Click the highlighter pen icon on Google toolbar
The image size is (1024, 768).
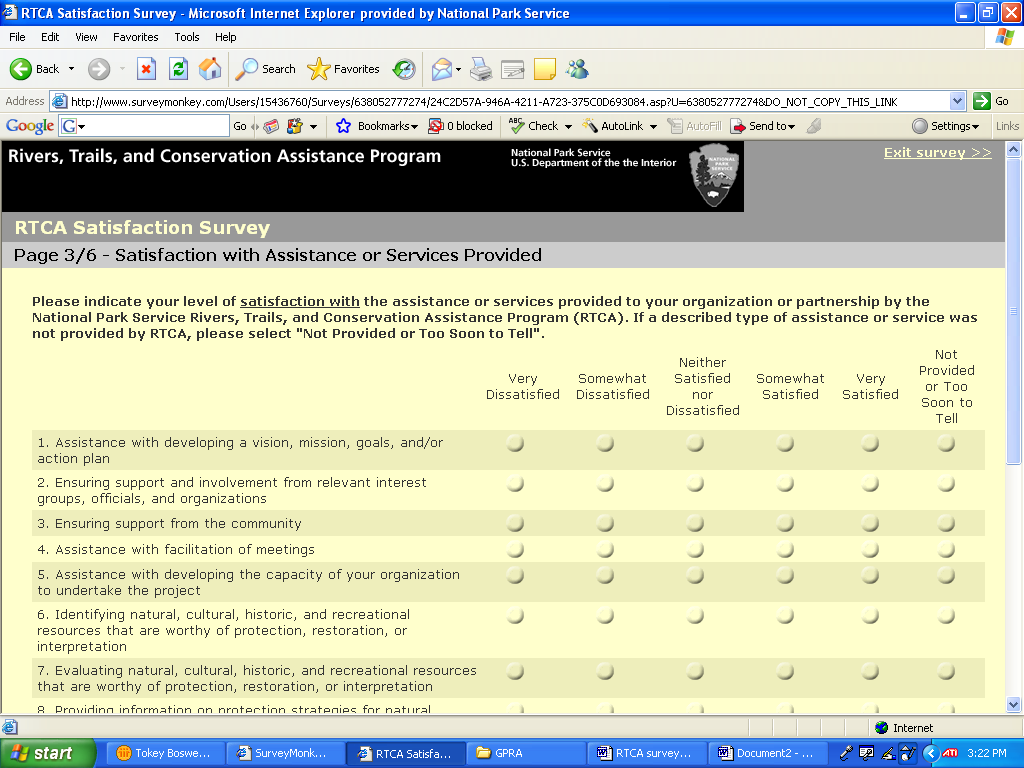[814, 126]
